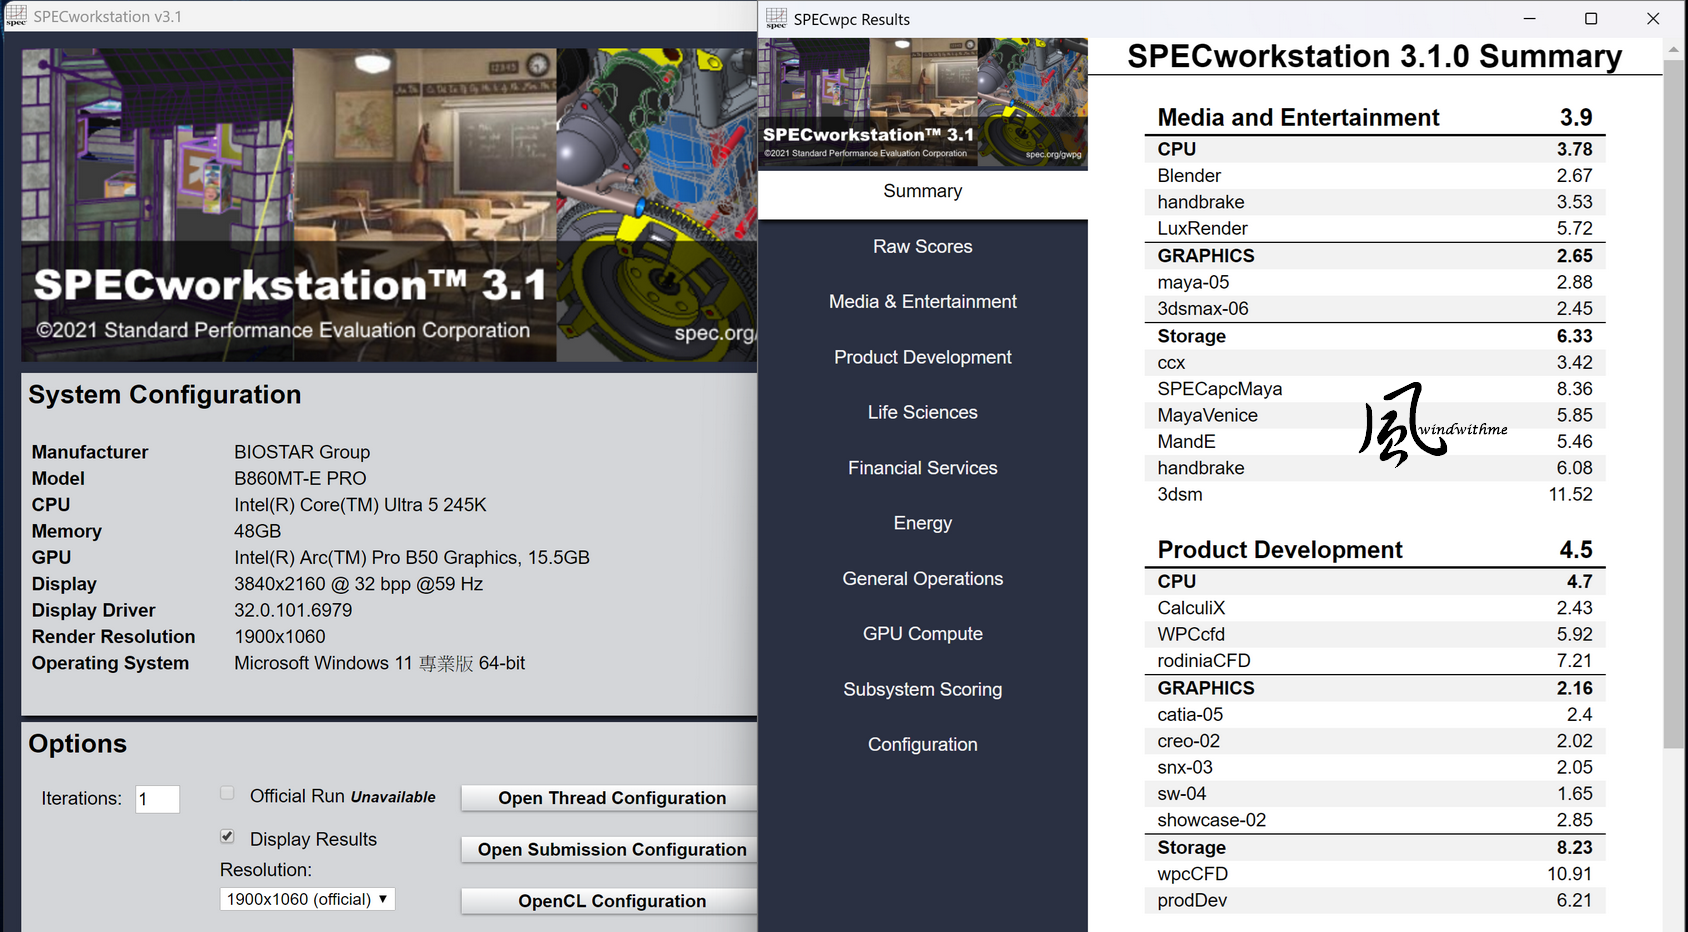Image resolution: width=1688 pixels, height=932 pixels.
Task: Click the 48GB memory value
Action: [257, 531]
